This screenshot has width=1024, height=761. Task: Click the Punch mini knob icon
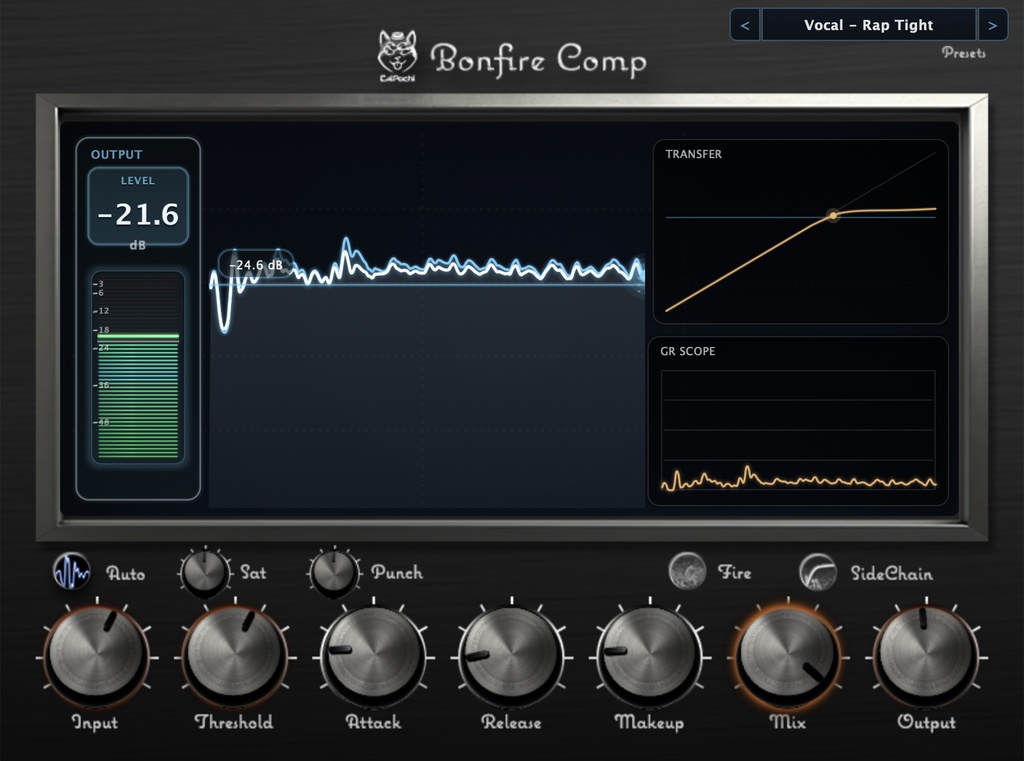point(336,571)
